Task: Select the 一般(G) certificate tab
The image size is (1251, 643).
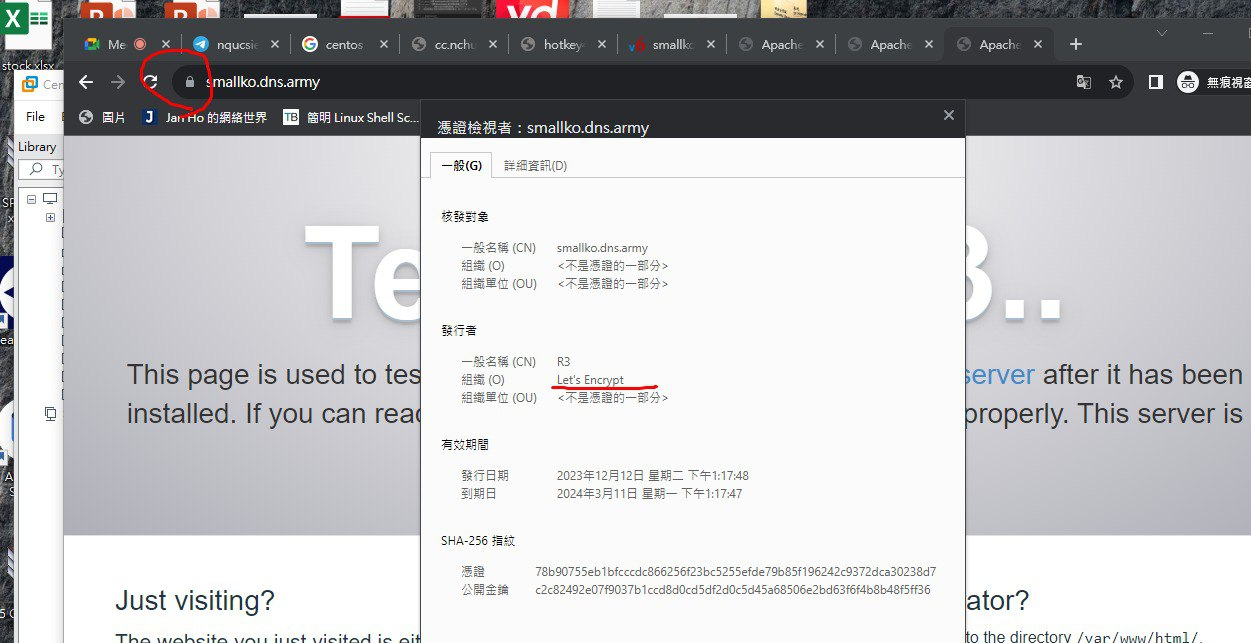Action: coord(462,165)
